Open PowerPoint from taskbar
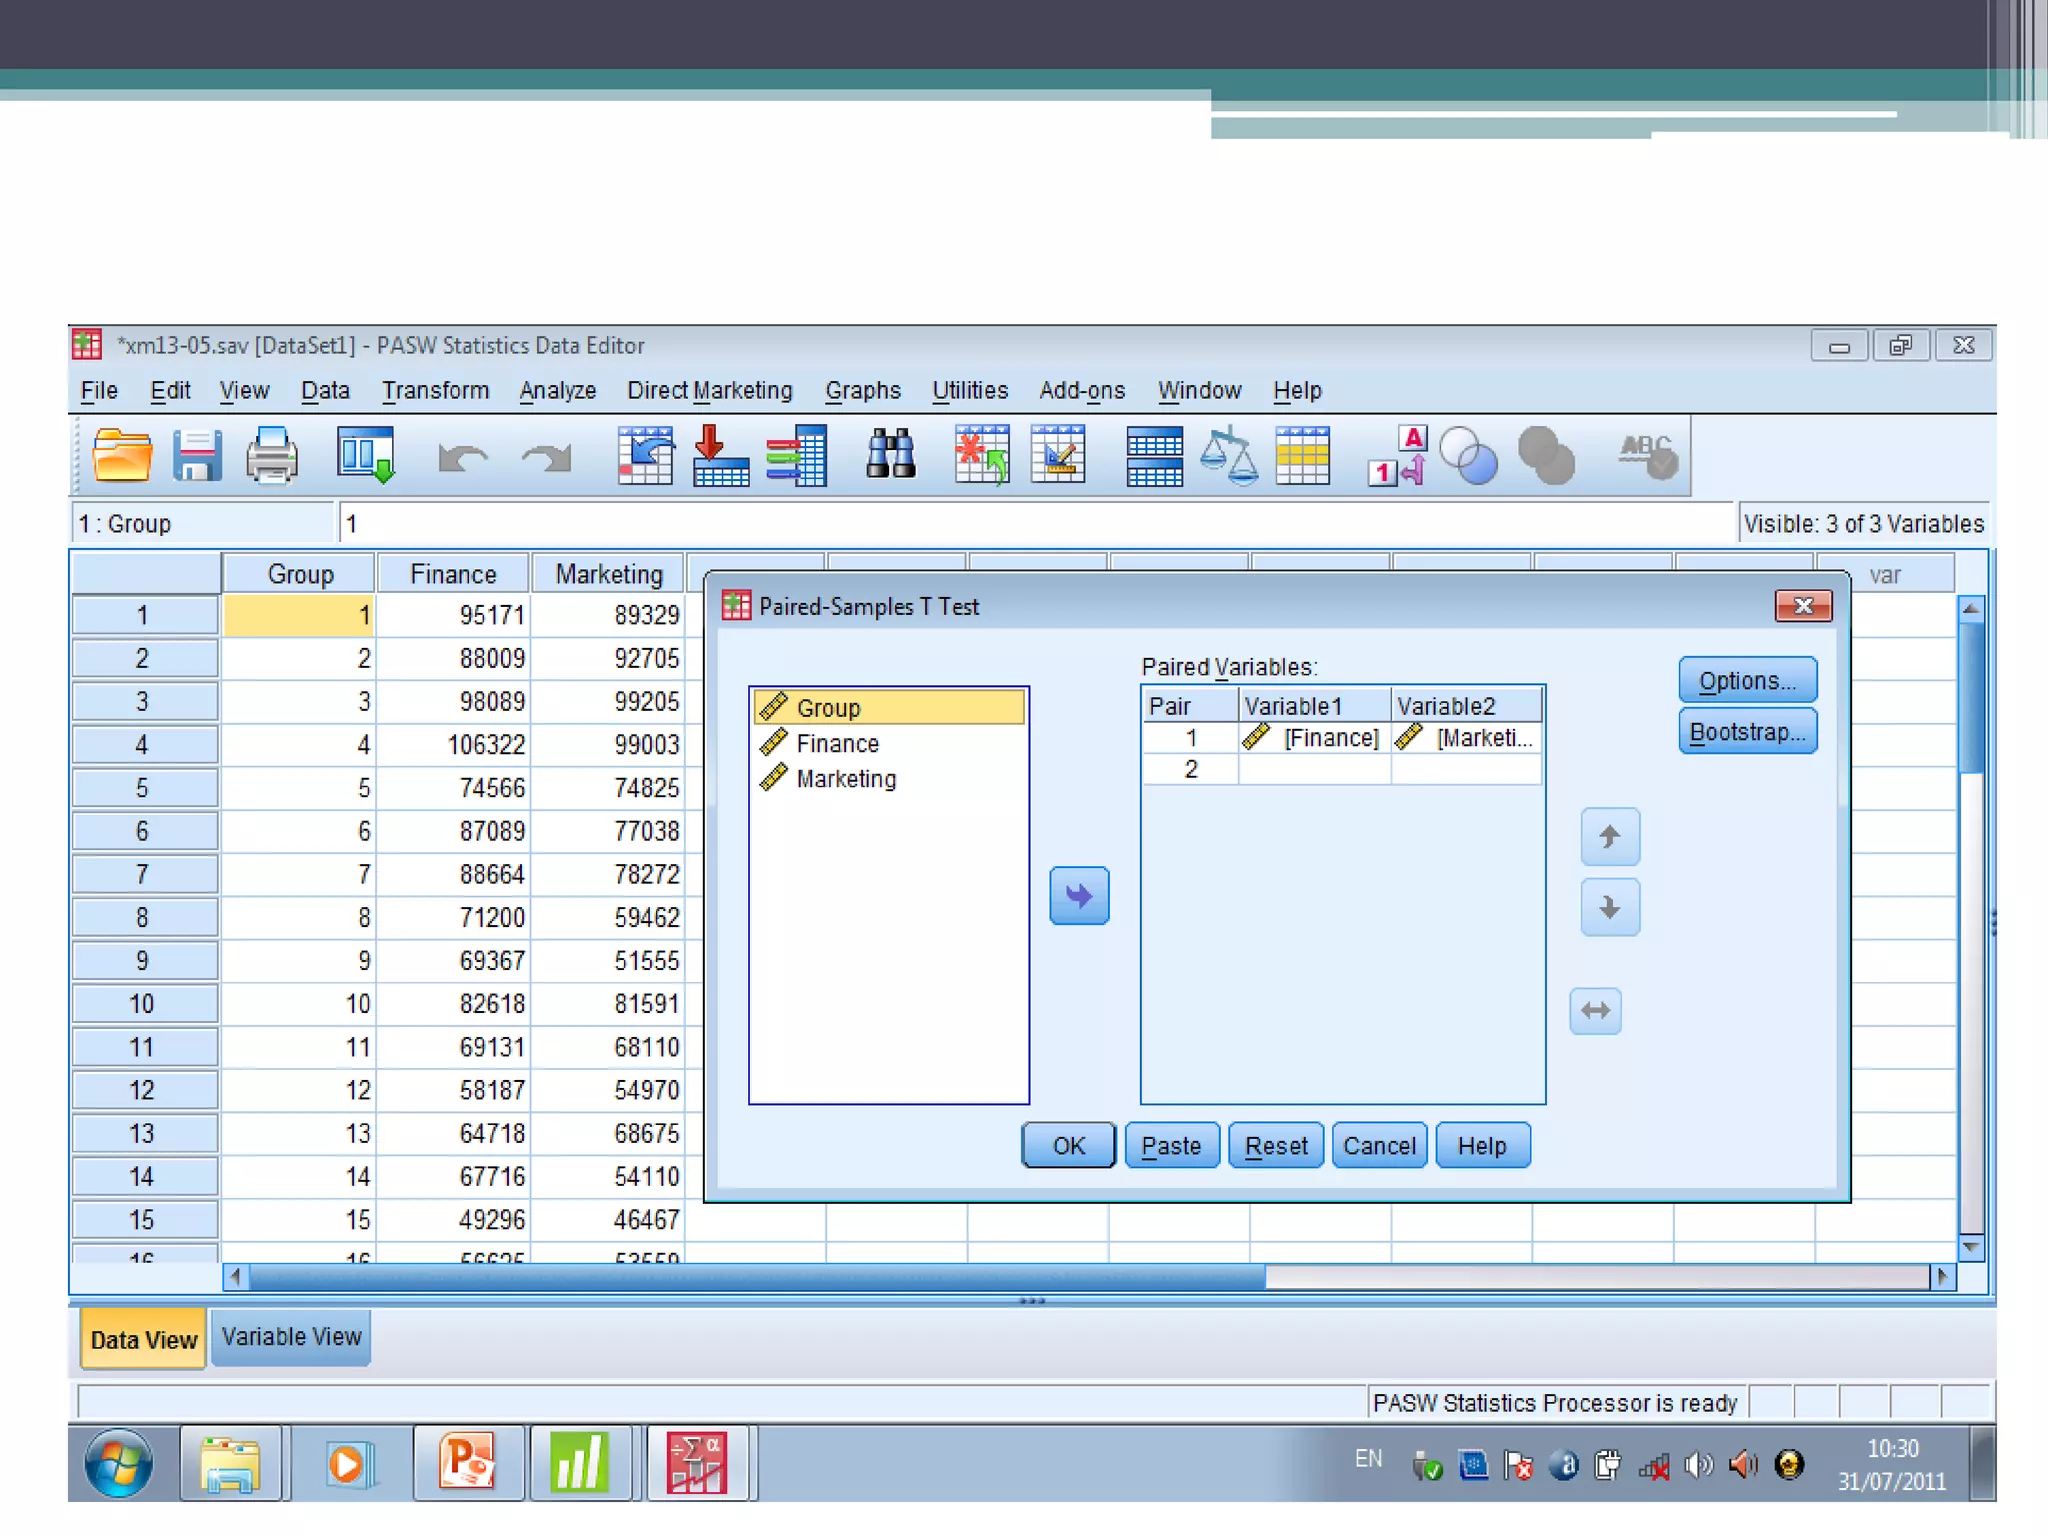Screen dimensions: 2048x1536 pyautogui.click(x=468, y=1464)
